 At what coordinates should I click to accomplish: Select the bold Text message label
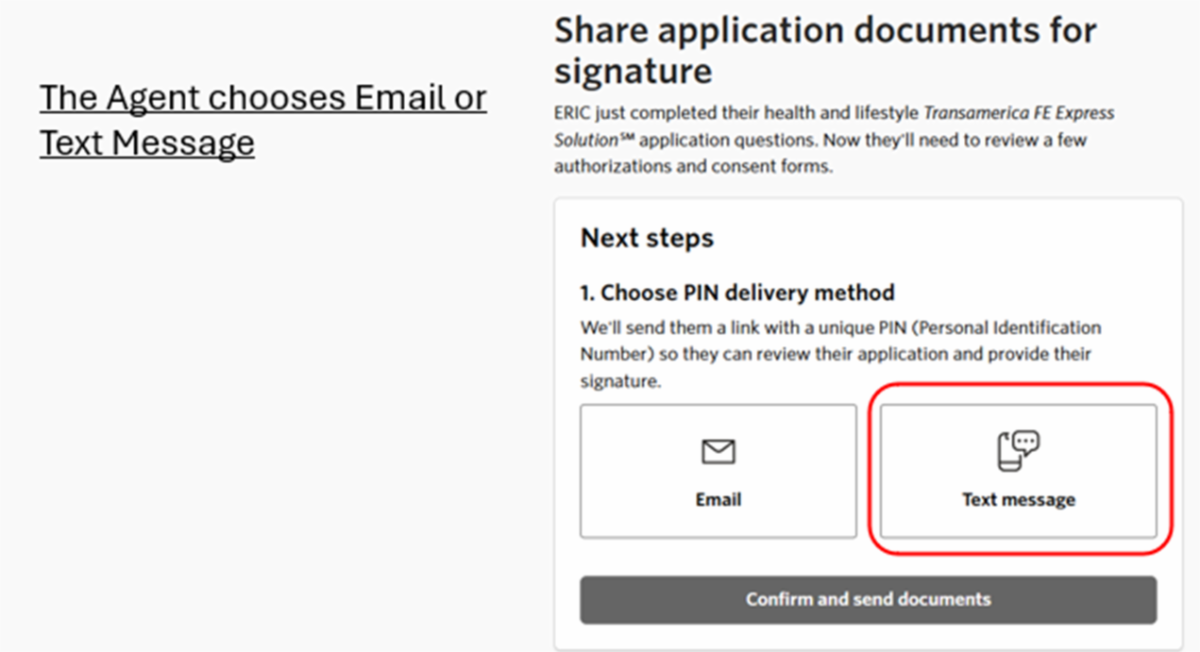click(1018, 499)
